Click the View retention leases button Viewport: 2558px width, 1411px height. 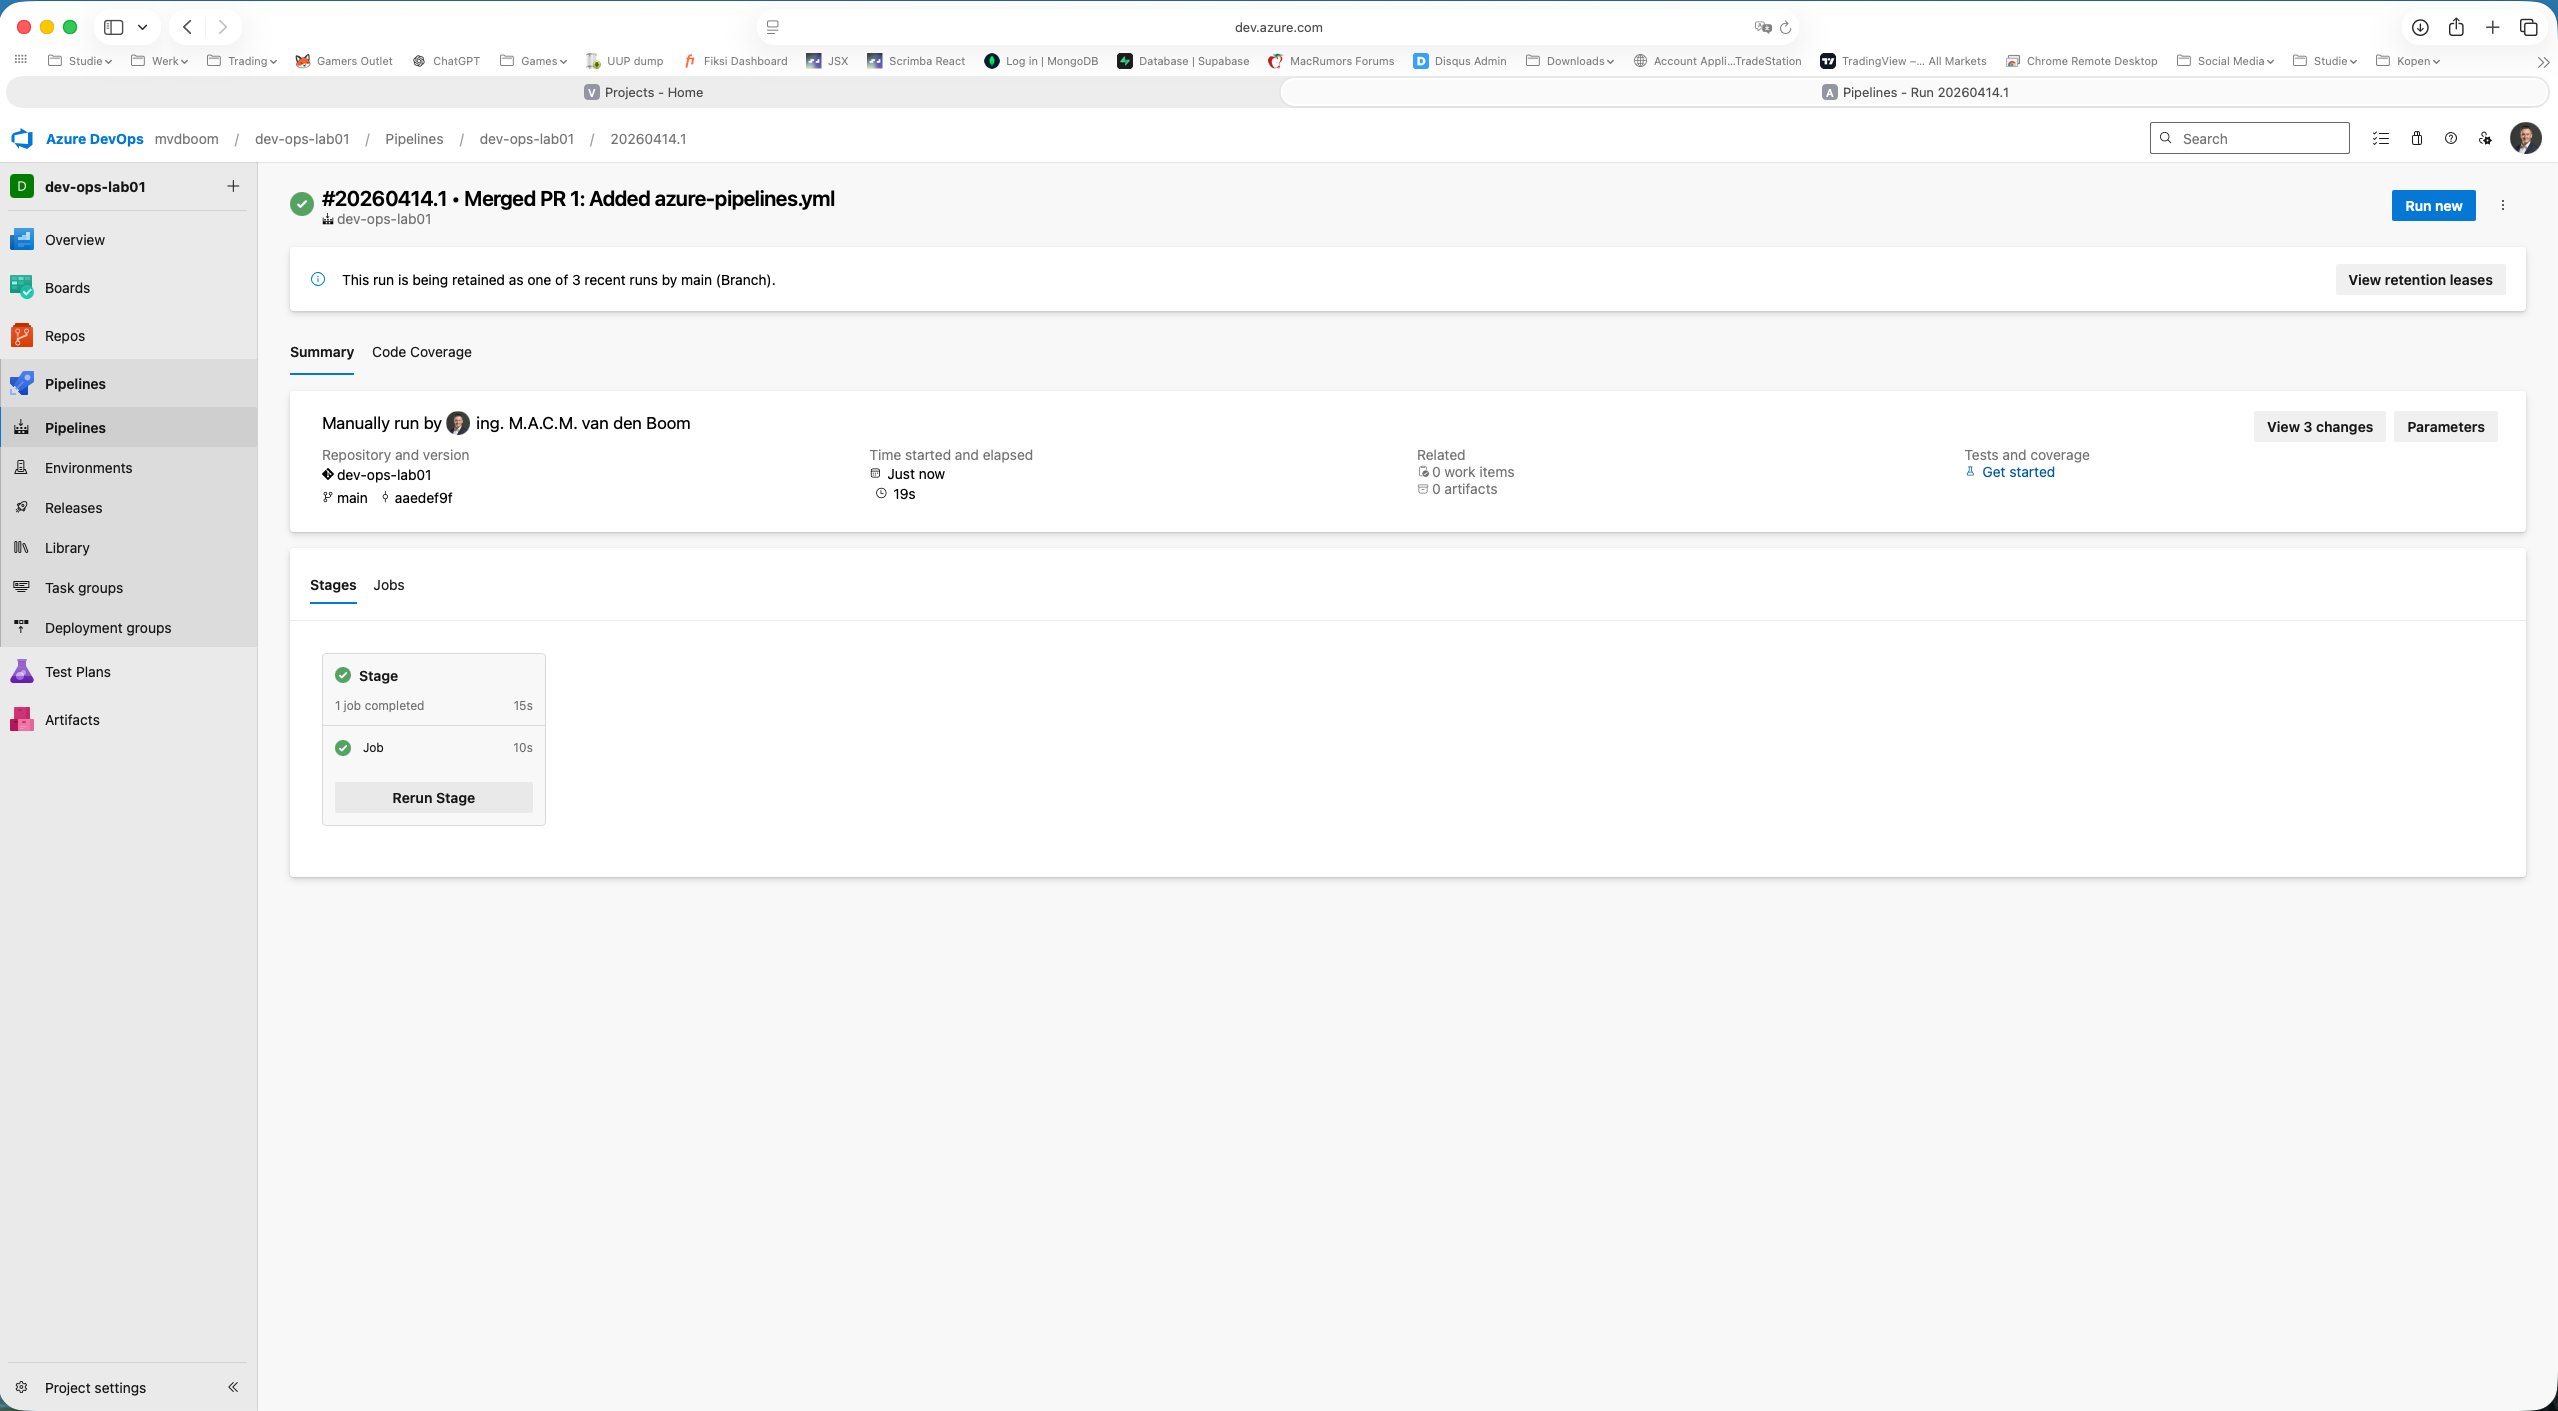coord(2420,280)
